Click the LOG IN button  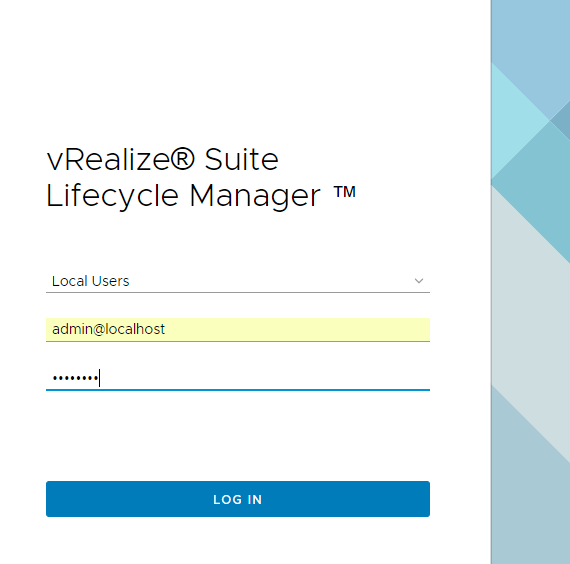(238, 499)
